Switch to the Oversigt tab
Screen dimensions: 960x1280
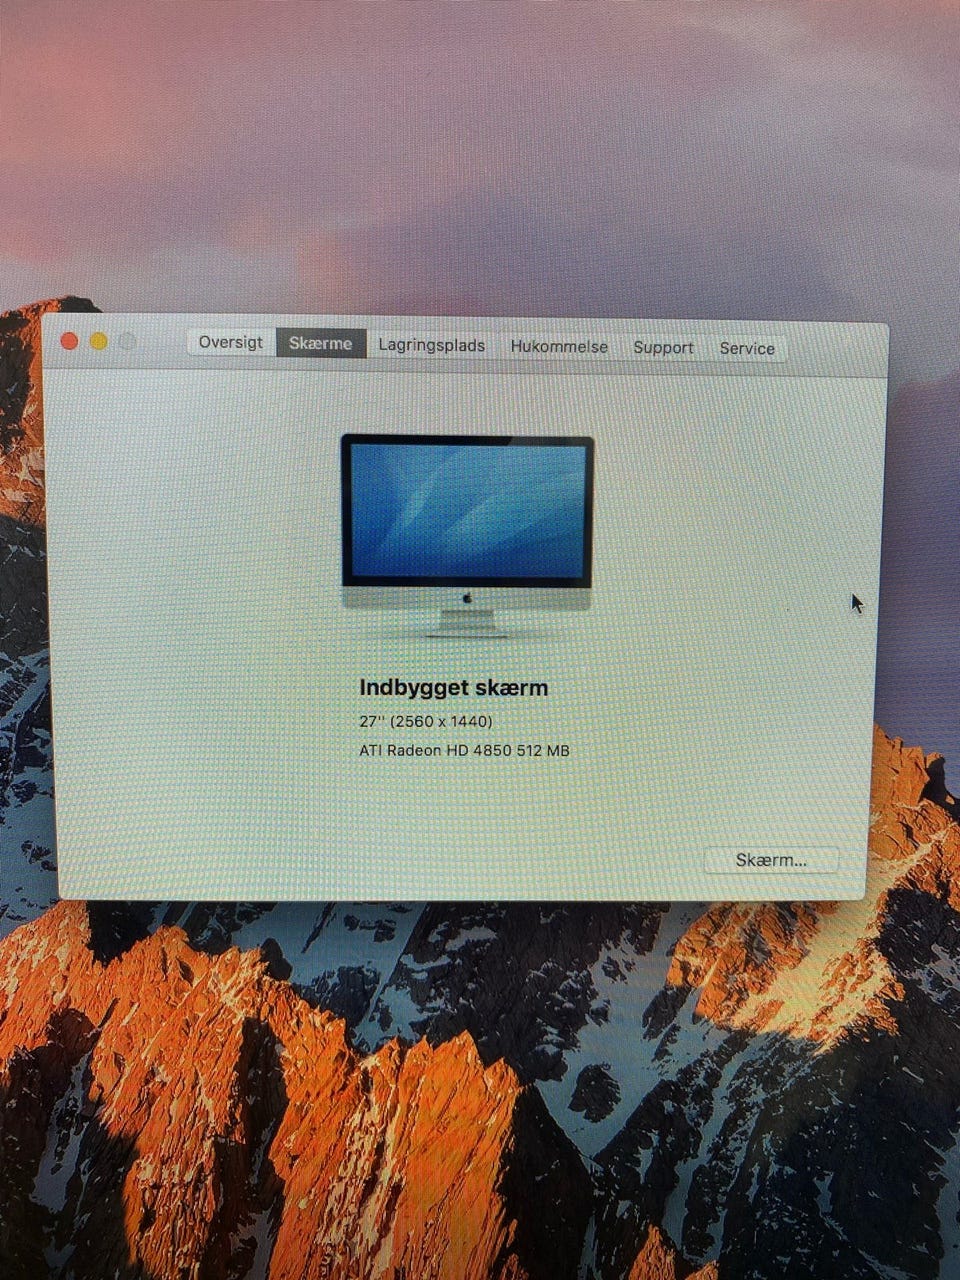point(231,342)
